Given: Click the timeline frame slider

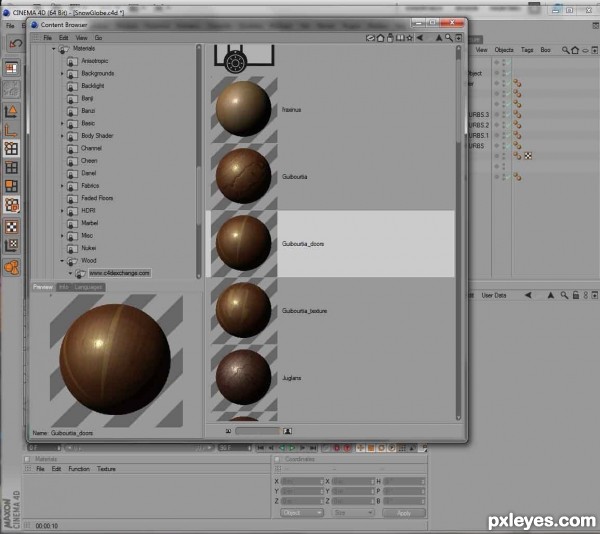Looking at the screenshot, I should click(138, 448).
